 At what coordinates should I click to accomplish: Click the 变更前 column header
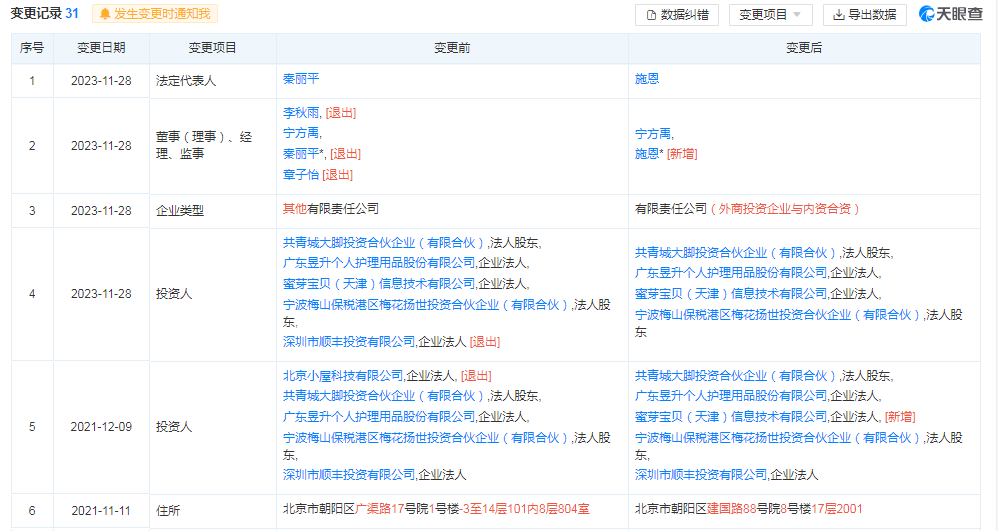[x=452, y=48]
